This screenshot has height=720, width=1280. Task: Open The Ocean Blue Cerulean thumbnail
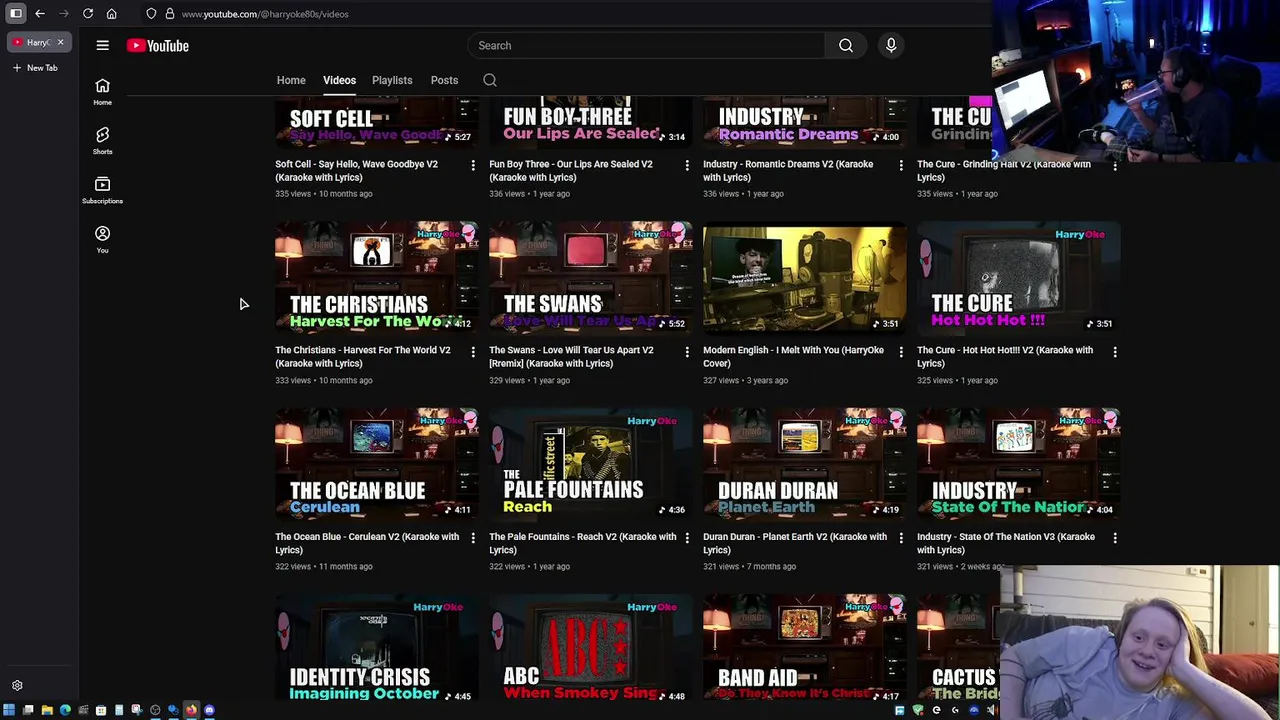click(x=376, y=463)
